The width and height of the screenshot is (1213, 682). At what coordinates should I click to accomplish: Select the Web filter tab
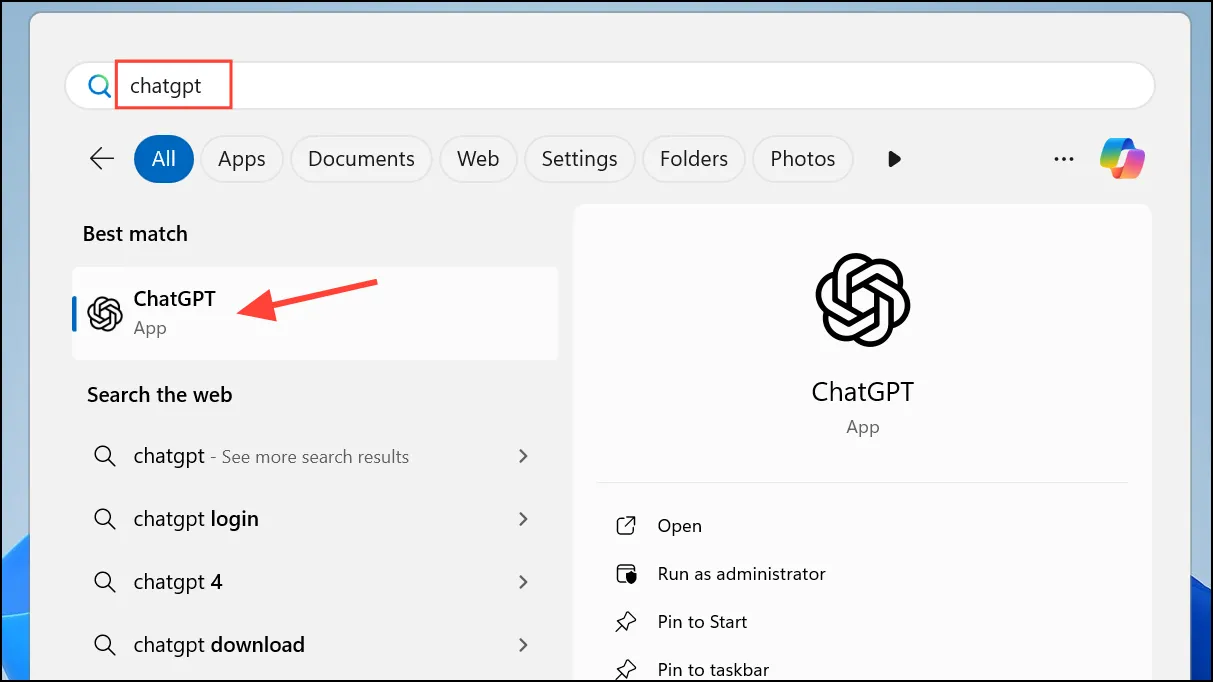478,159
